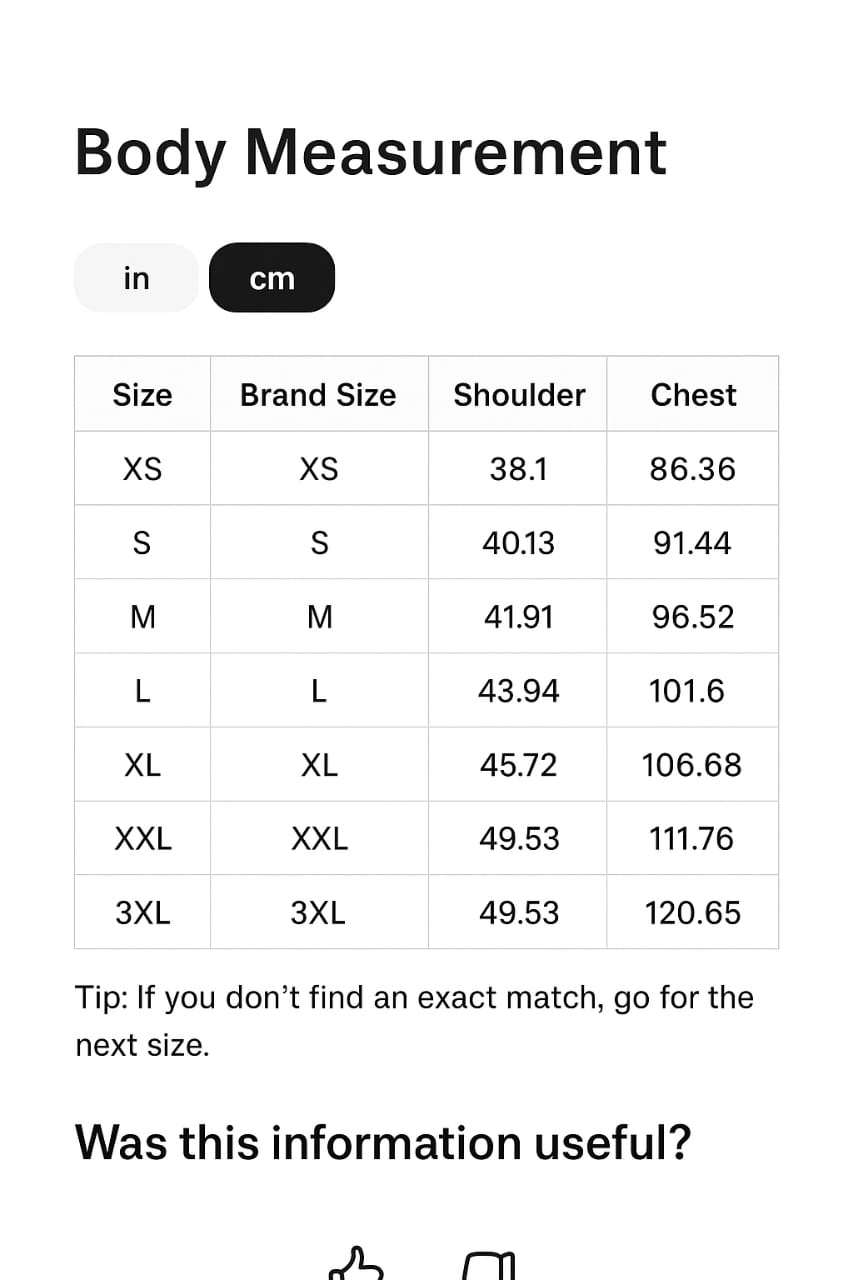Click the sizing tip text
The width and height of the screenshot is (853, 1280).
click(414, 1020)
